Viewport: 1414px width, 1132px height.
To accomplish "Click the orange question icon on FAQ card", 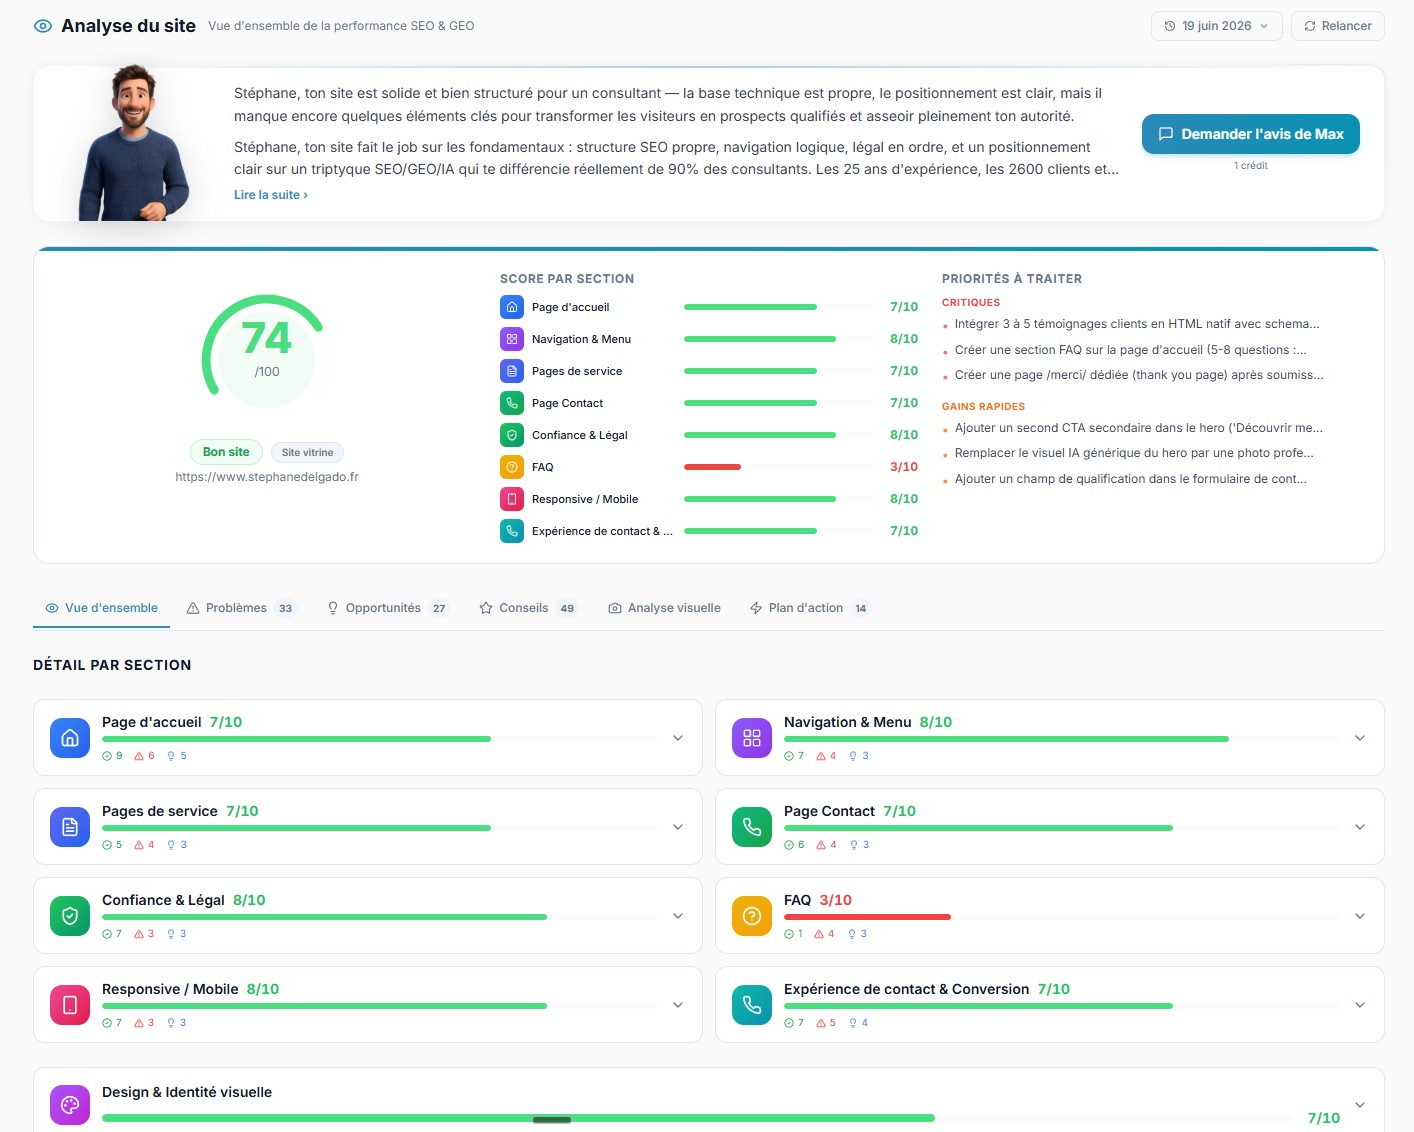I will pyautogui.click(x=752, y=916).
